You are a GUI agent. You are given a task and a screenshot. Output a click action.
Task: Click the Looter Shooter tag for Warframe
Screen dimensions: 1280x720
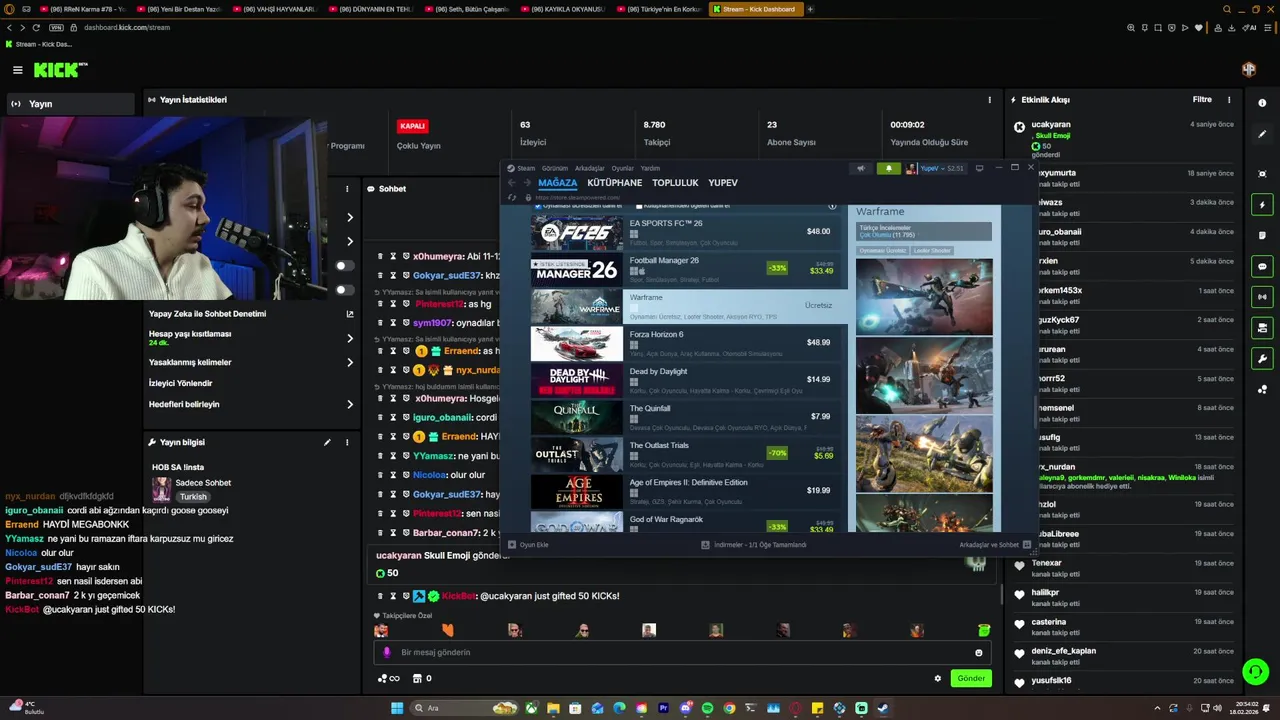(932, 250)
